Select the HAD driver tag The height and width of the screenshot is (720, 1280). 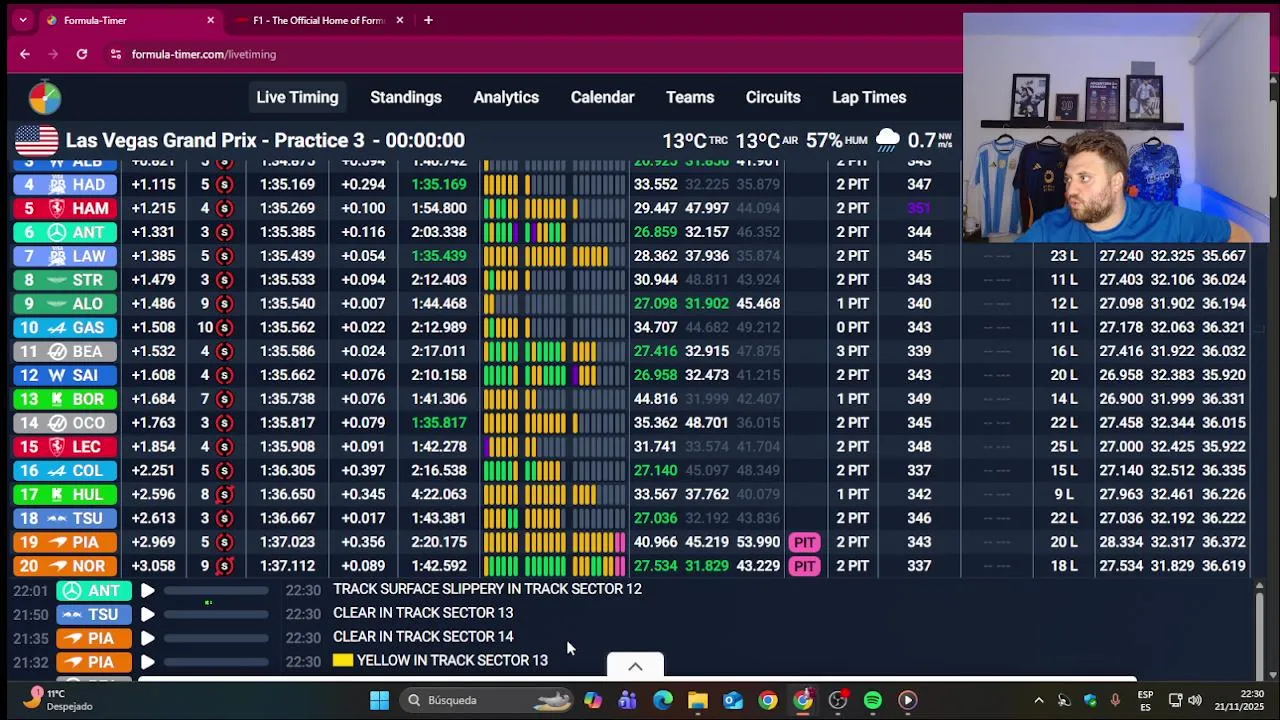tap(64, 184)
